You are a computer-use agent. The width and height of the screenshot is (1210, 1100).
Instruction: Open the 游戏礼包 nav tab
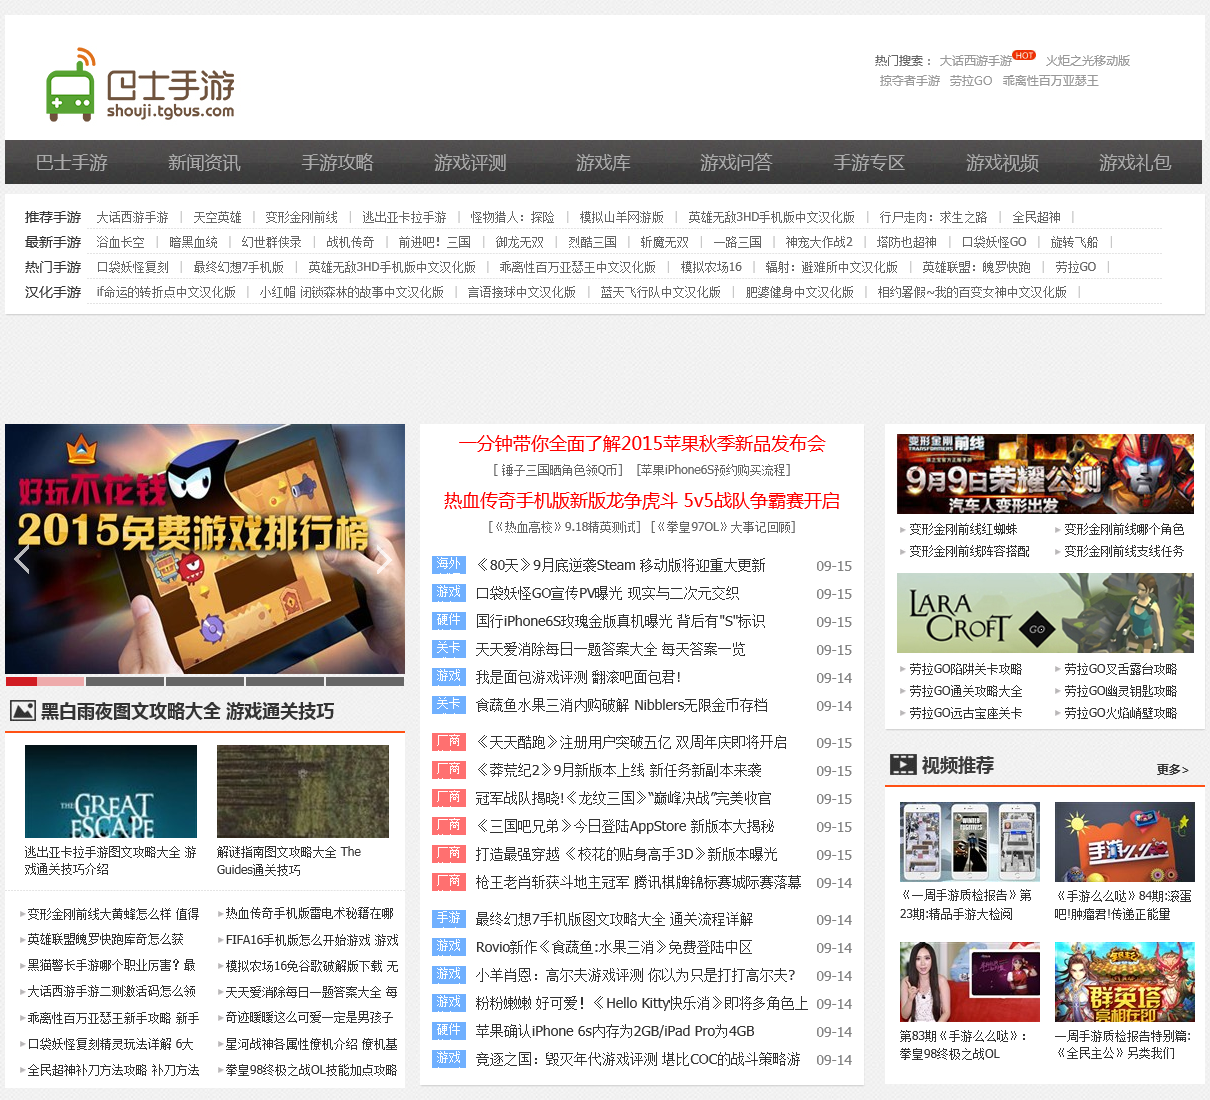point(1135,162)
